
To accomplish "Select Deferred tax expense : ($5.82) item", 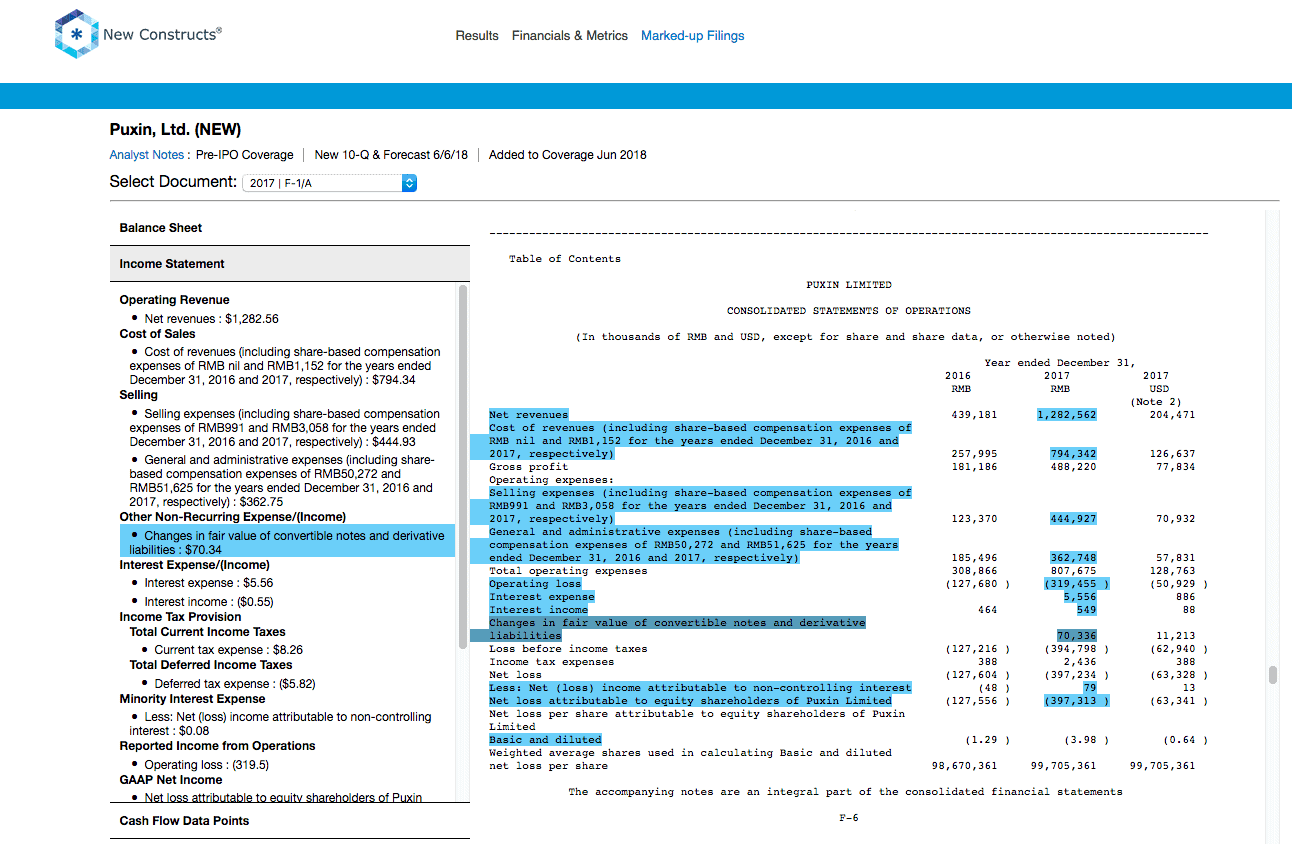I will pyautogui.click(x=235, y=684).
